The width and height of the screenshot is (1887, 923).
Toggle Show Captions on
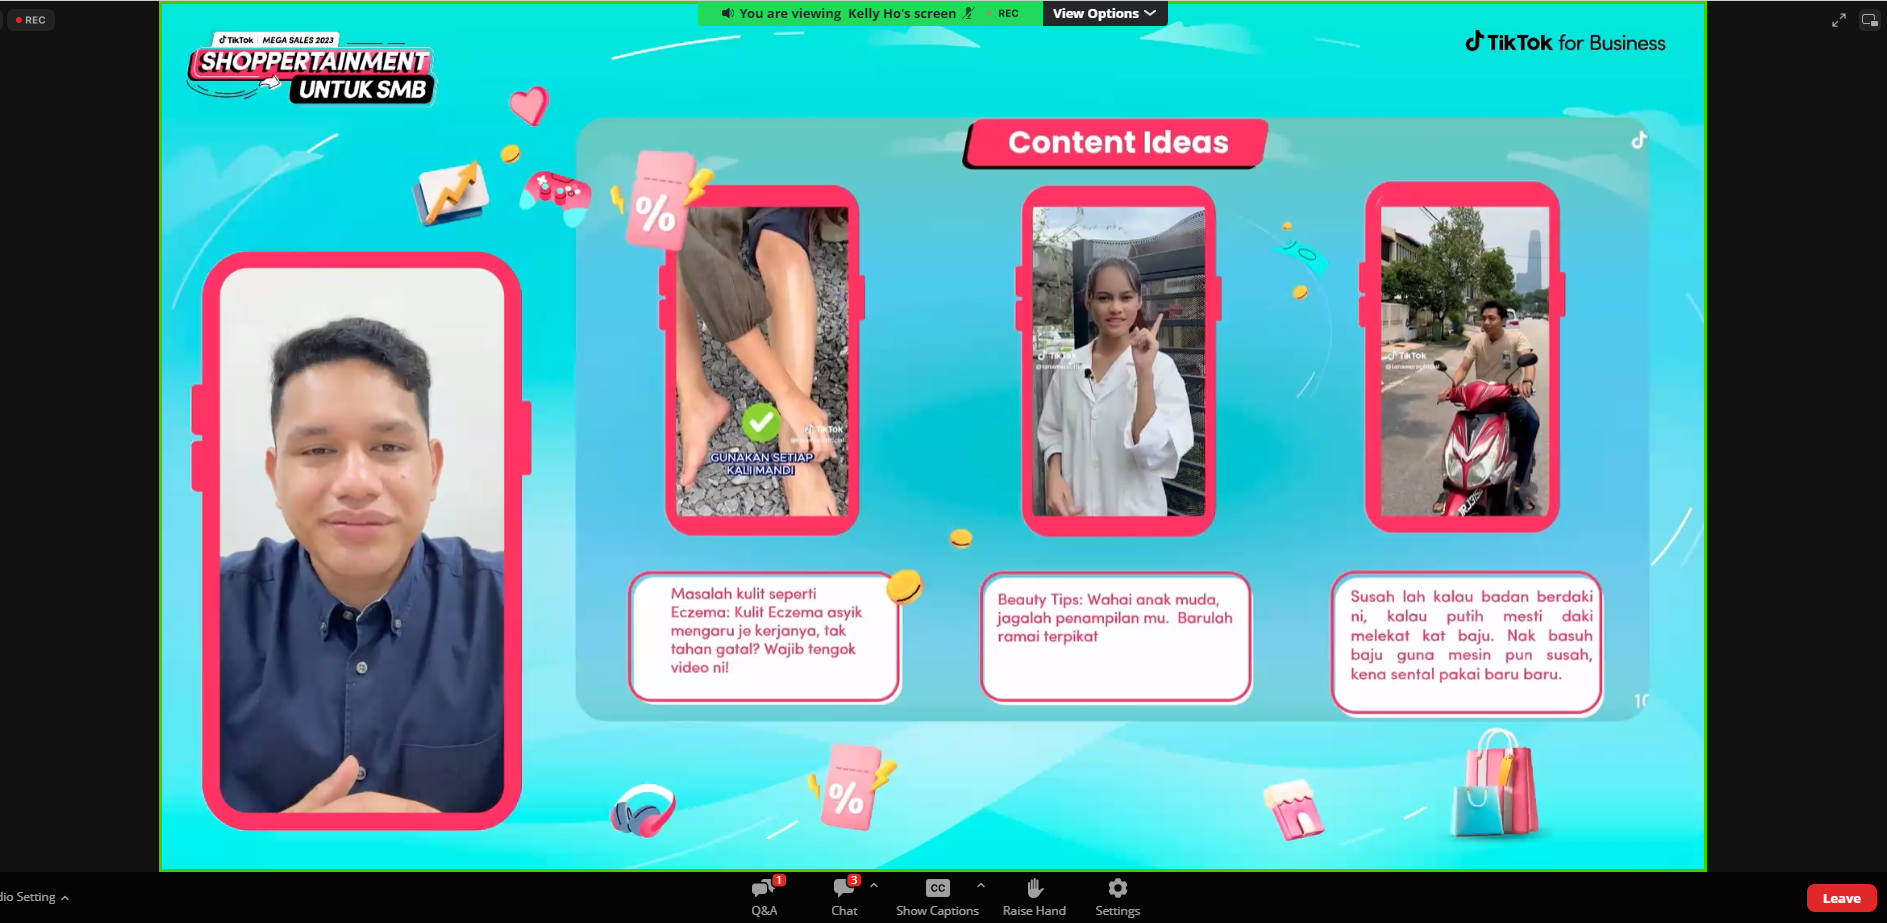pos(937,895)
